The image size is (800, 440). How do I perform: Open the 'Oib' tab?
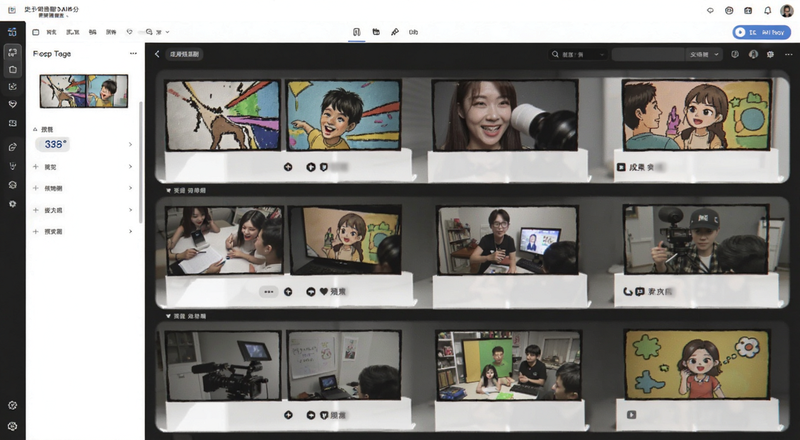[x=413, y=32]
